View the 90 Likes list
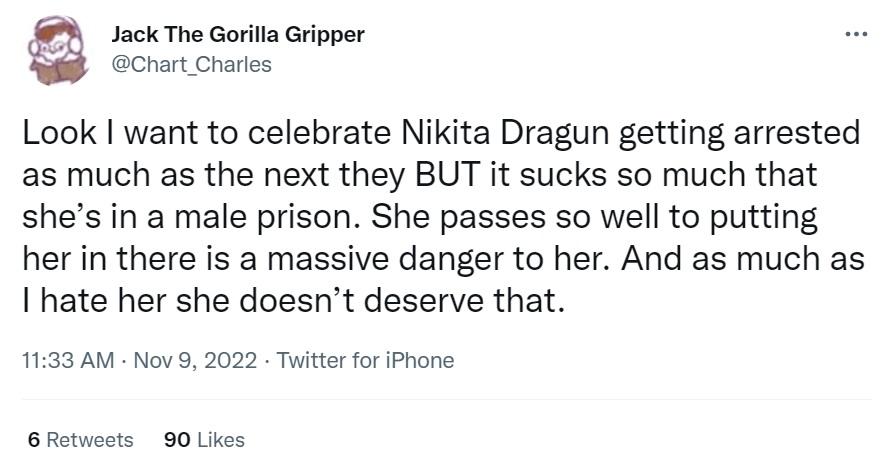 tap(203, 439)
